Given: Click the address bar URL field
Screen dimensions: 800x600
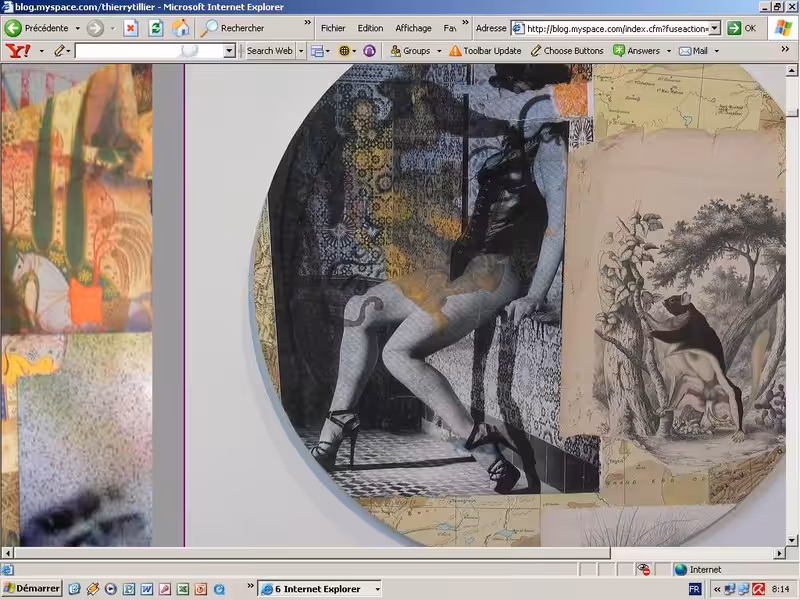Looking at the screenshot, I should coord(617,29).
